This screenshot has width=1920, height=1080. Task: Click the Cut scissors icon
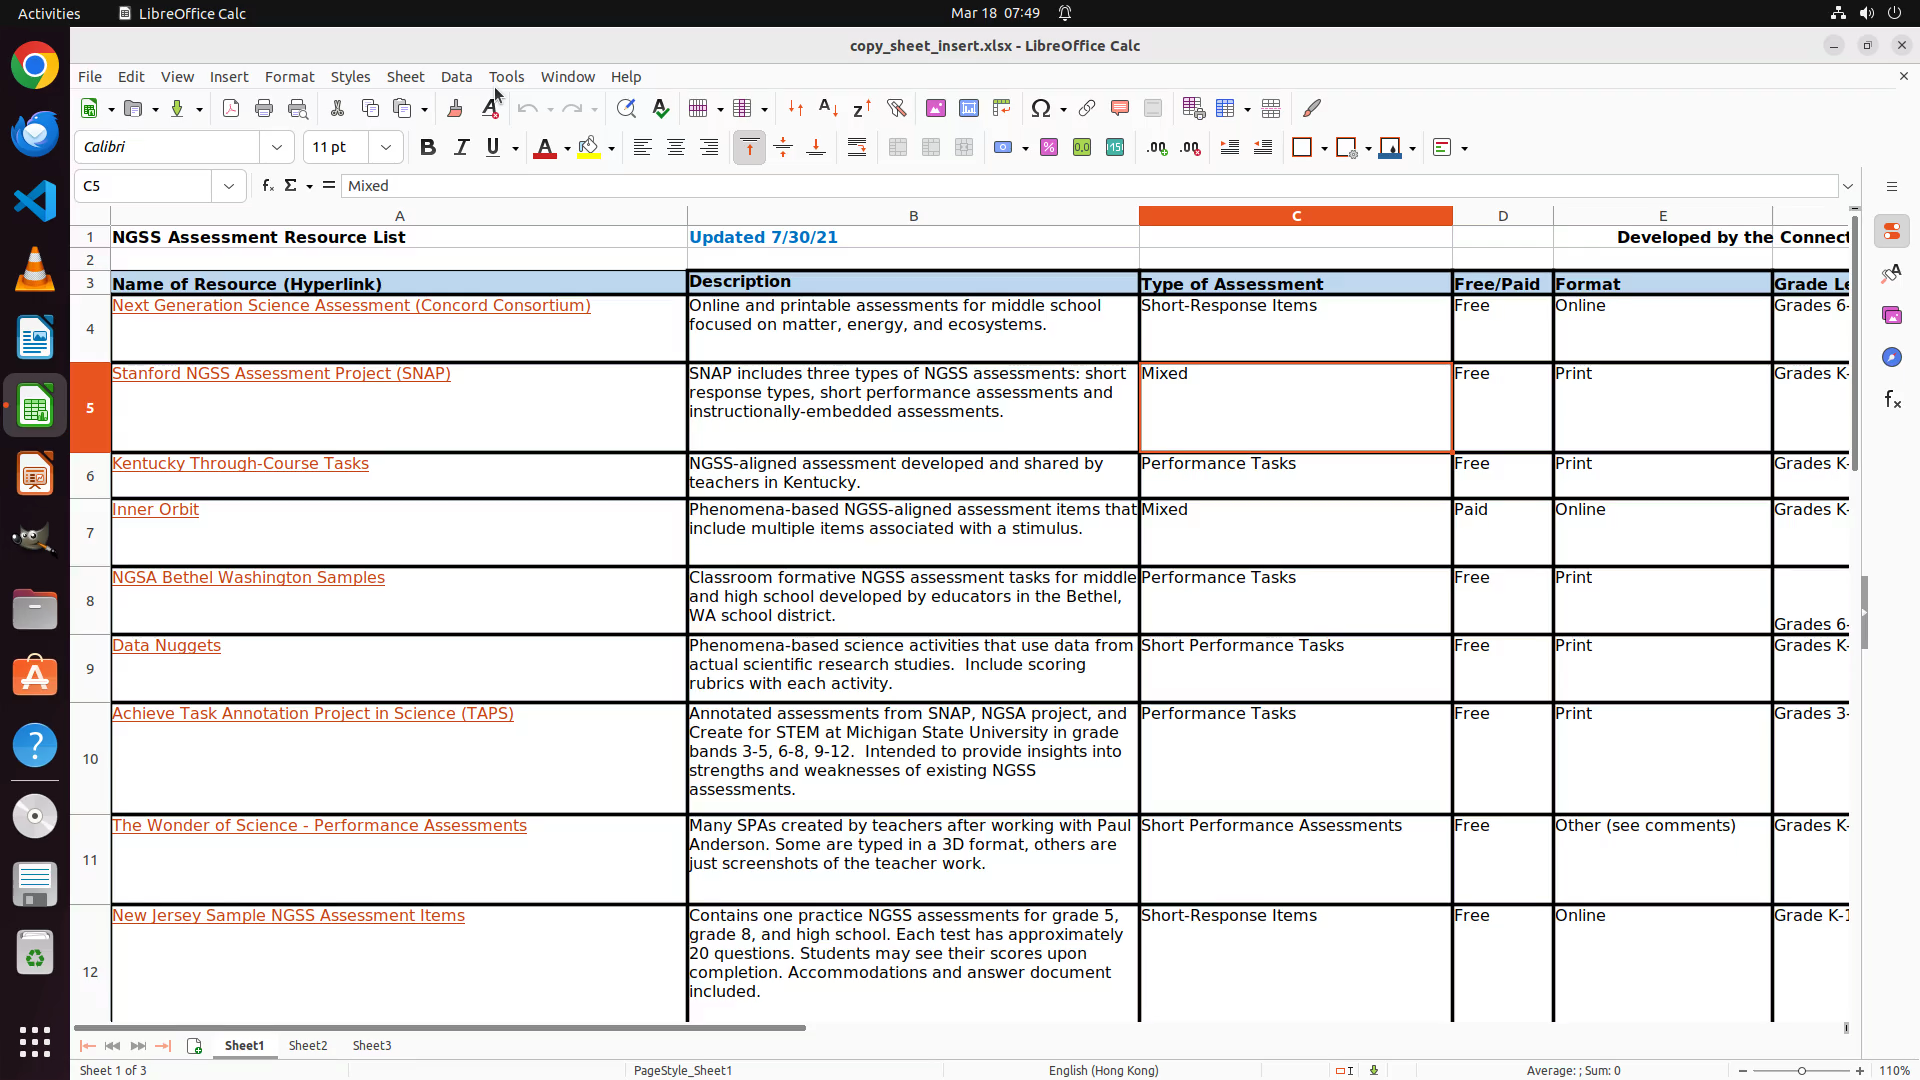coord(337,108)
